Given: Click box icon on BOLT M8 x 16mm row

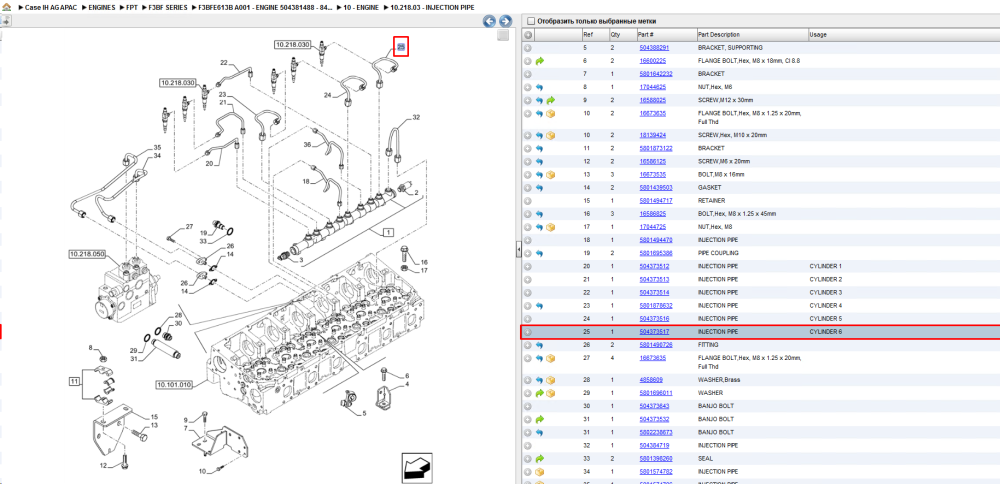Looking at the screenshot, I should tap(550, 175).
